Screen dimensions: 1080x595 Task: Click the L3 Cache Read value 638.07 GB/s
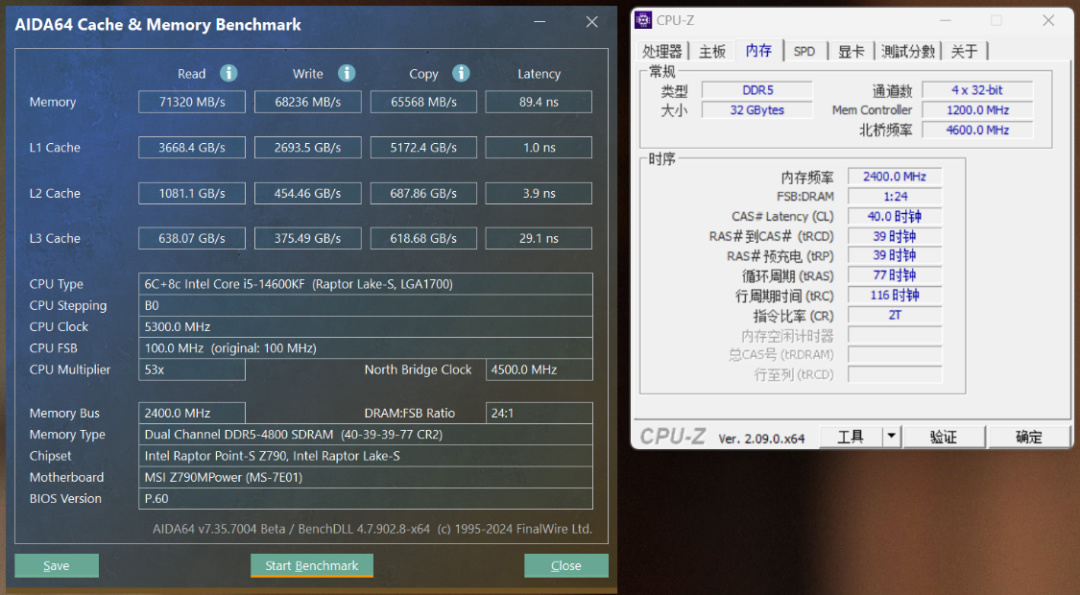(x=191, y=238)
